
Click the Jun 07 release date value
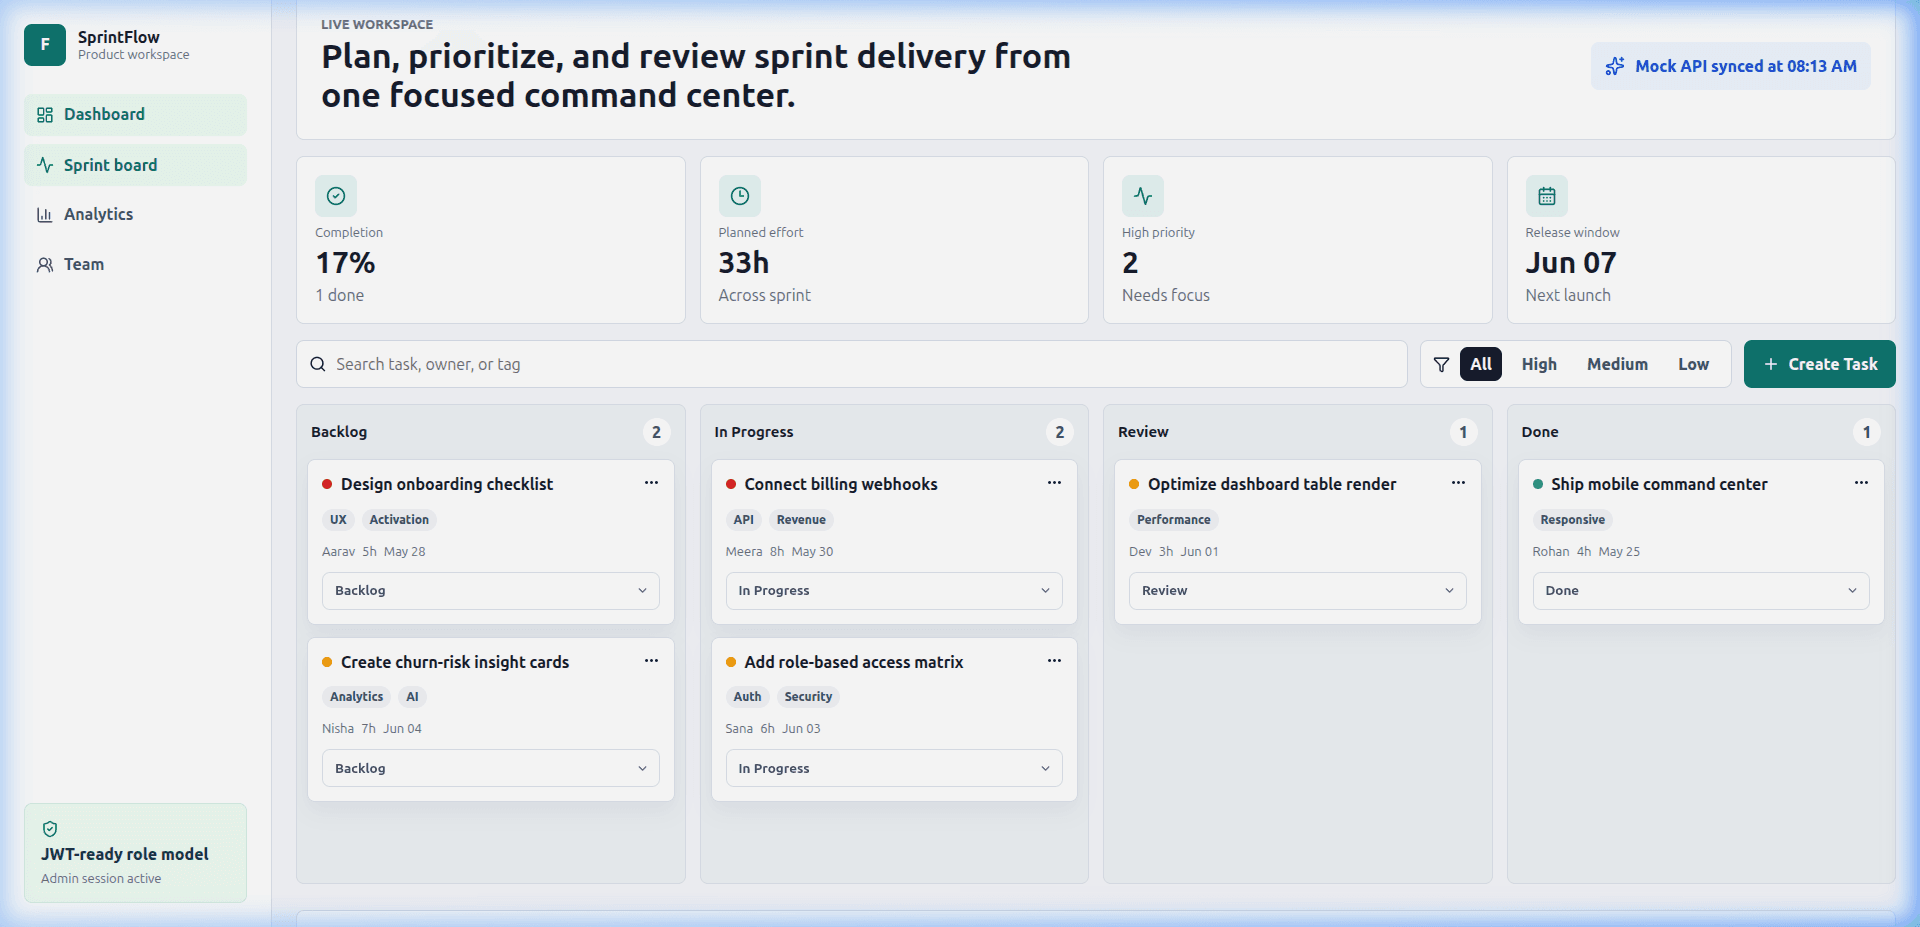1571,263
